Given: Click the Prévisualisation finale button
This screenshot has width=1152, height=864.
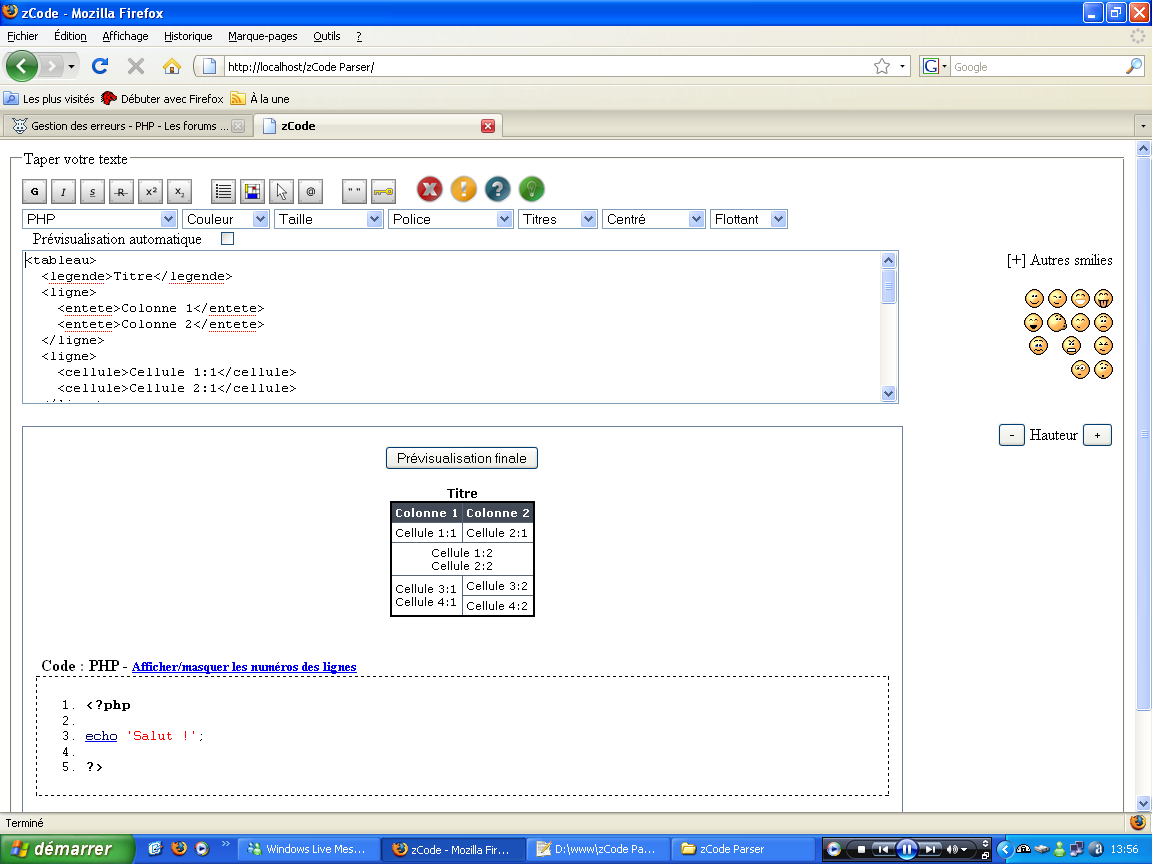Looking at the screenshot, I should pos(461,457).
